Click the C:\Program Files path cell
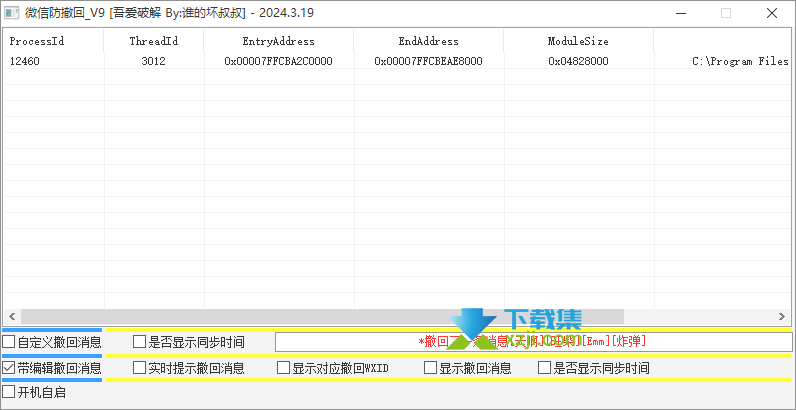The width and height of the screenshot is (796, 410). [x=740, y=61]
